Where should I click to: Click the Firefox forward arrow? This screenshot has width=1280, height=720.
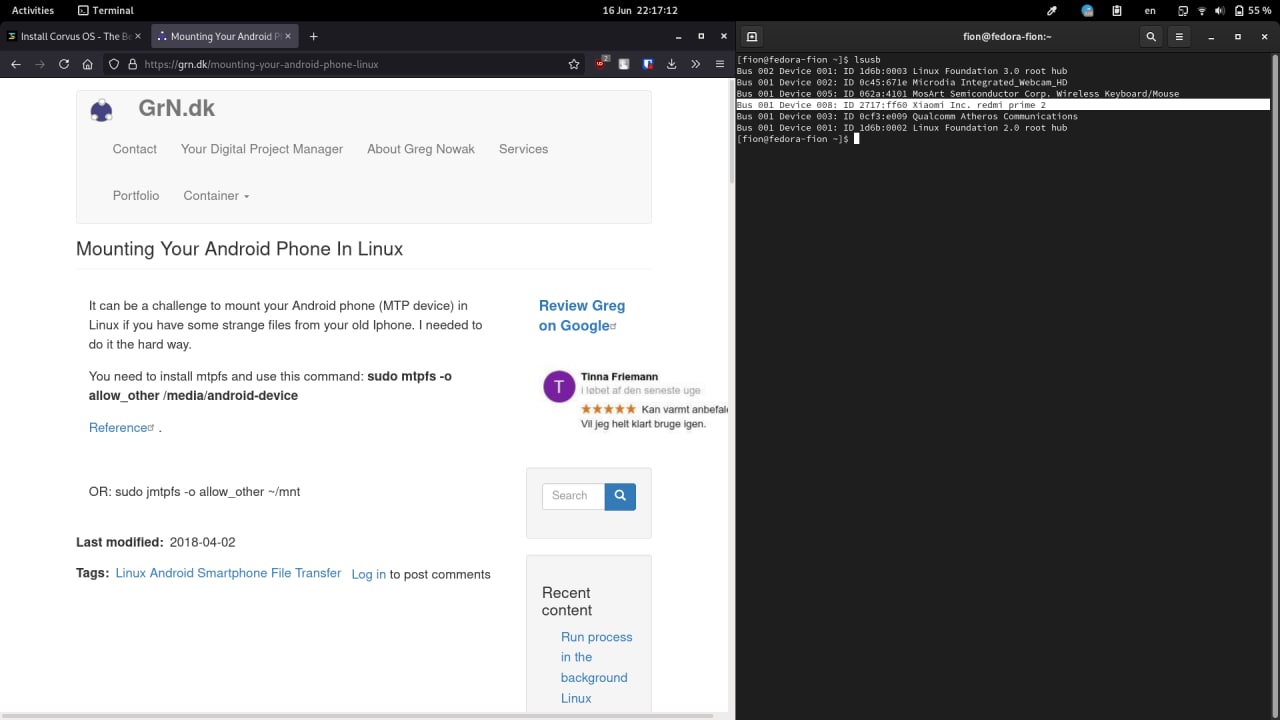[40, 64]
